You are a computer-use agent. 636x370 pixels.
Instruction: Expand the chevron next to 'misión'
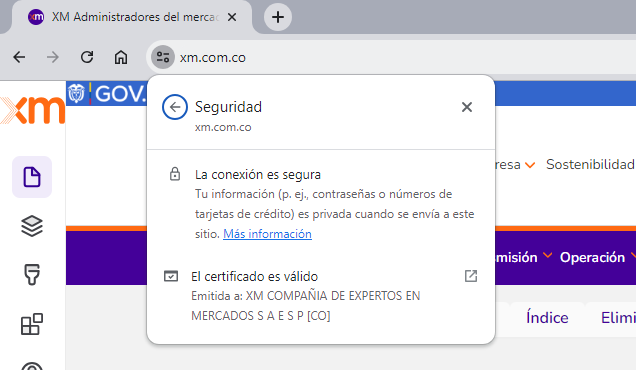(548, 255)
